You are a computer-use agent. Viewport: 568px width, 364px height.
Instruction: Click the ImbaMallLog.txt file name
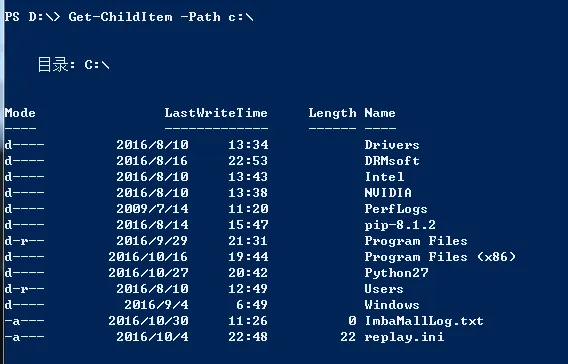click(424, 321)
